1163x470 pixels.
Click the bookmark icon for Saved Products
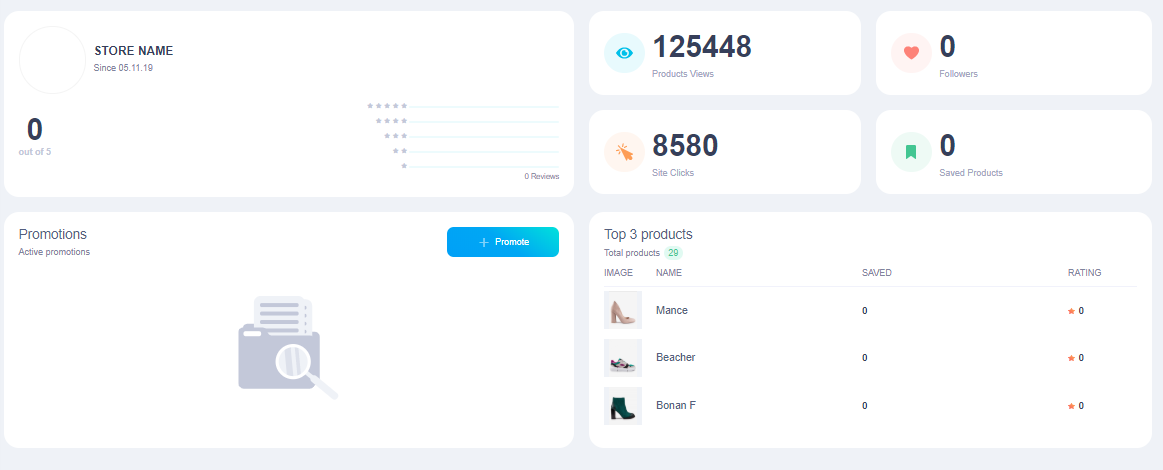[911, 152]
